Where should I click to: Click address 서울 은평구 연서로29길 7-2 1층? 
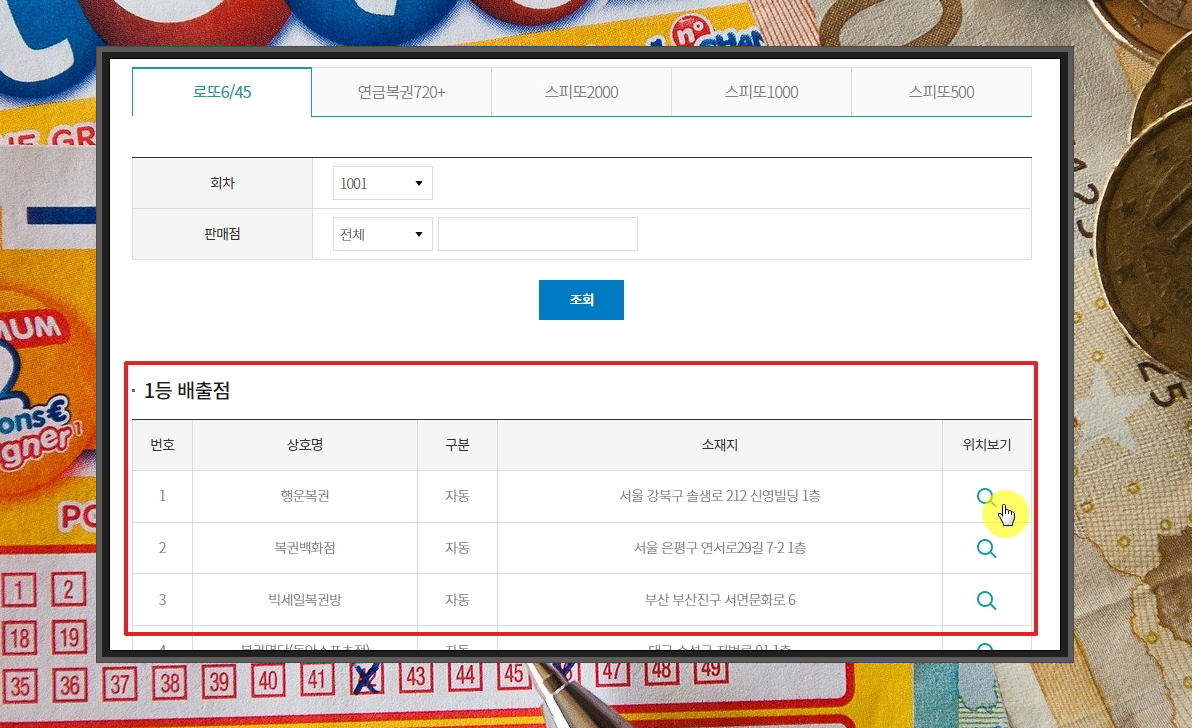tap(720, 547)
